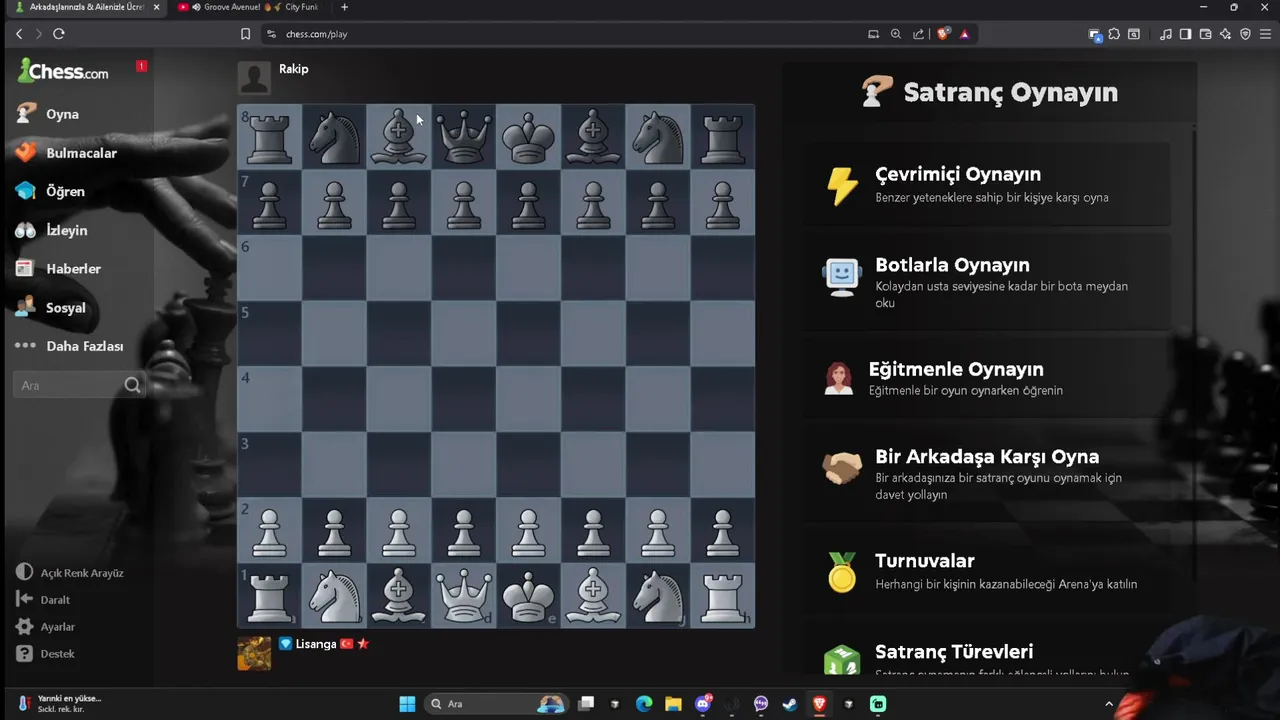Click the Rakip opponent name

[294, 69]
